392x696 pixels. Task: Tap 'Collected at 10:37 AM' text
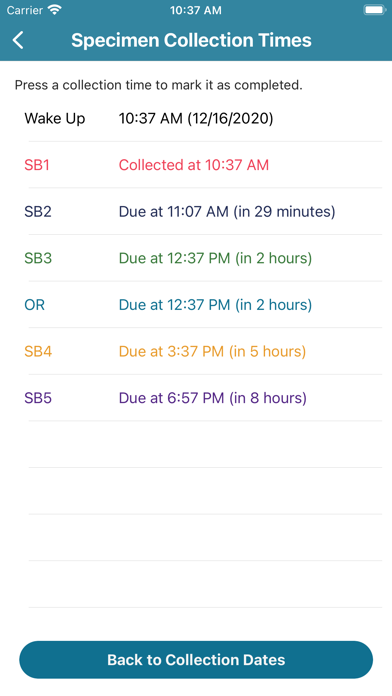click(194, 165)
